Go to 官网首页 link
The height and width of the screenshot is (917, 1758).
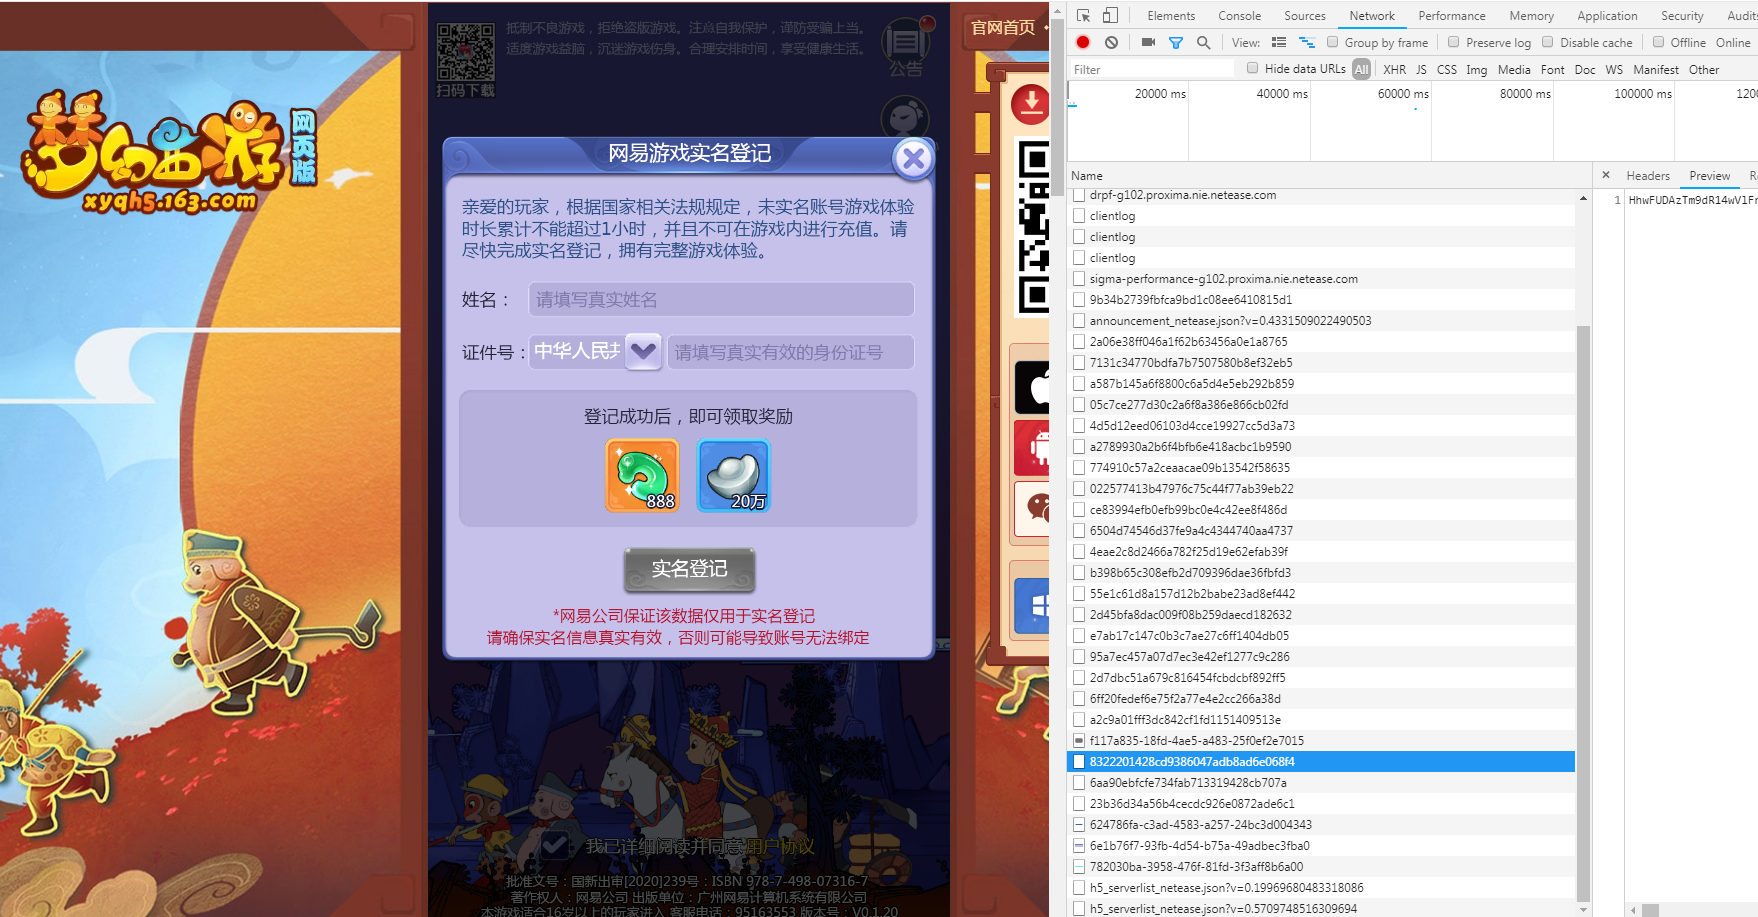(x=1003, y=27)
